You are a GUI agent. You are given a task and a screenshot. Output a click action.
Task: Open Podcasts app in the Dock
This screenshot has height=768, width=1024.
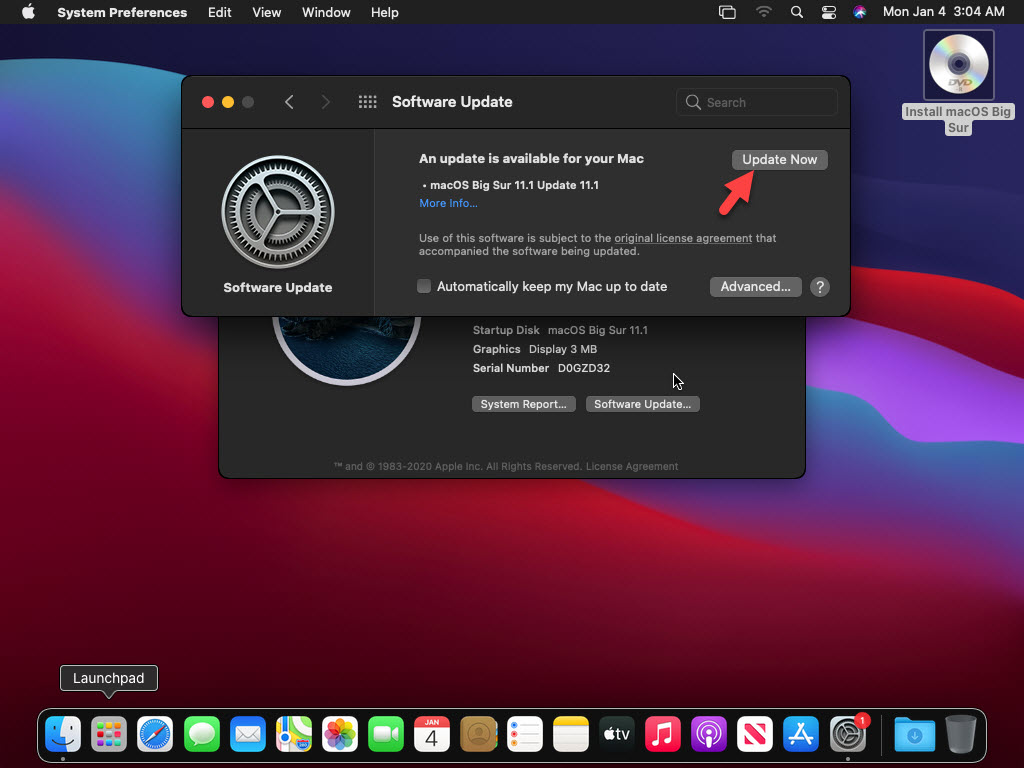(x=709, y=734)
